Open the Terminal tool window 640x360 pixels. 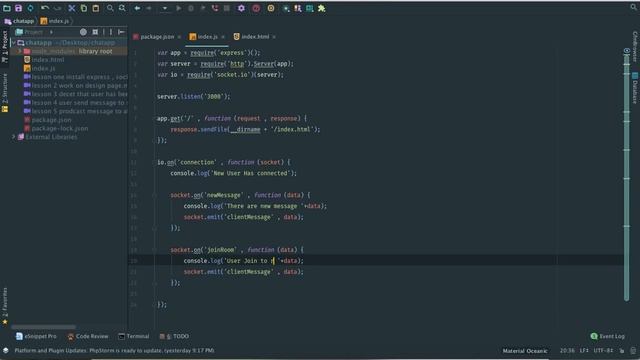click(134, 336)
